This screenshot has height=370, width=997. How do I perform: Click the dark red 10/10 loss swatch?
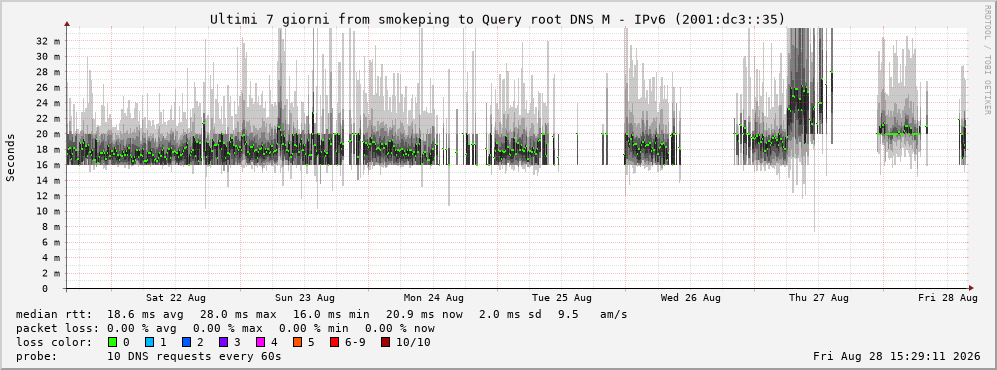[x=386, y=342]
